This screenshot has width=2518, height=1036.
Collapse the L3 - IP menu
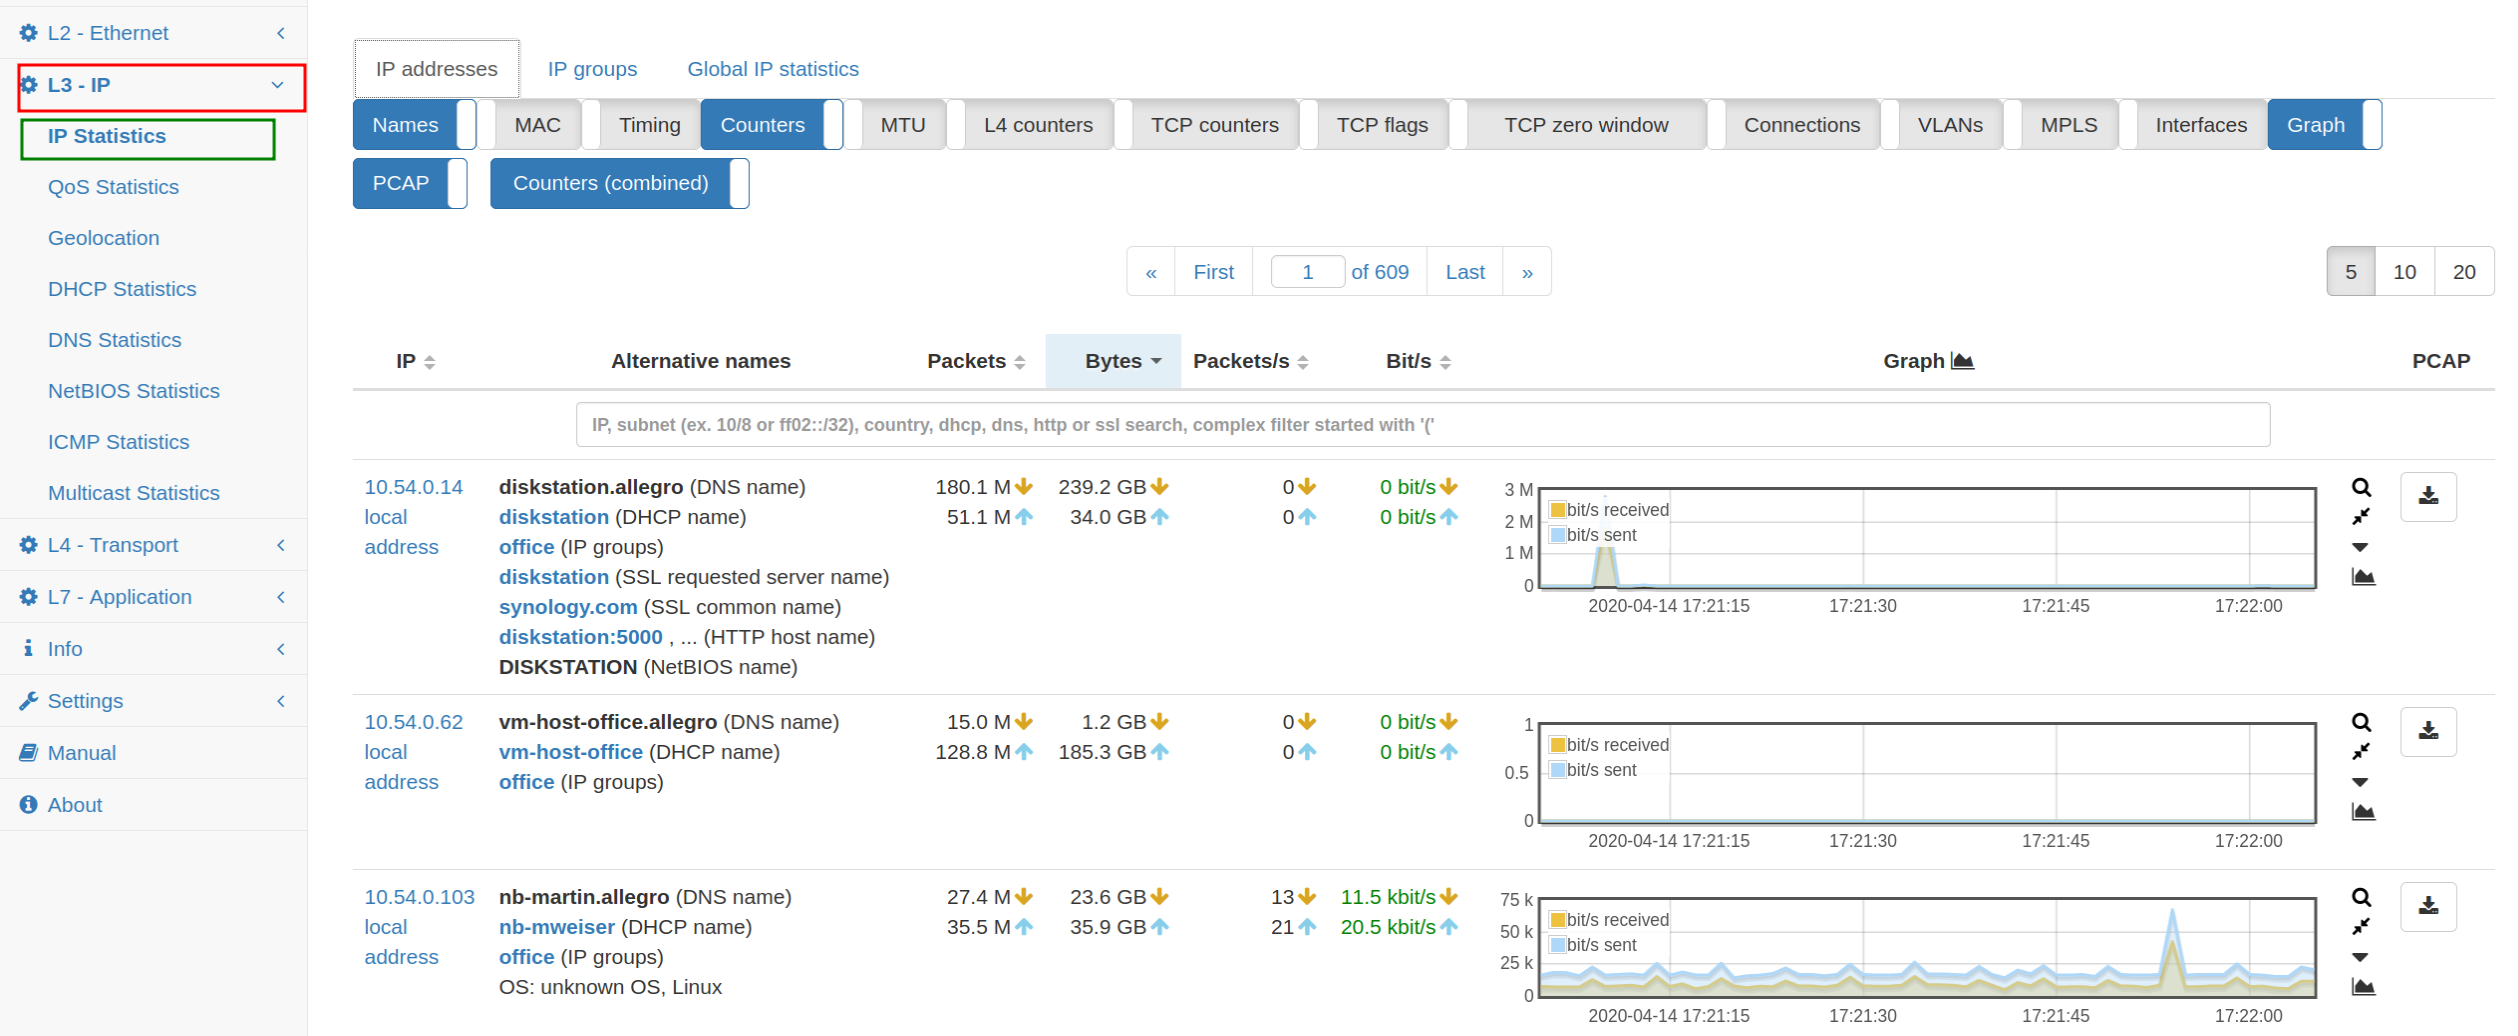coord(161,86)
